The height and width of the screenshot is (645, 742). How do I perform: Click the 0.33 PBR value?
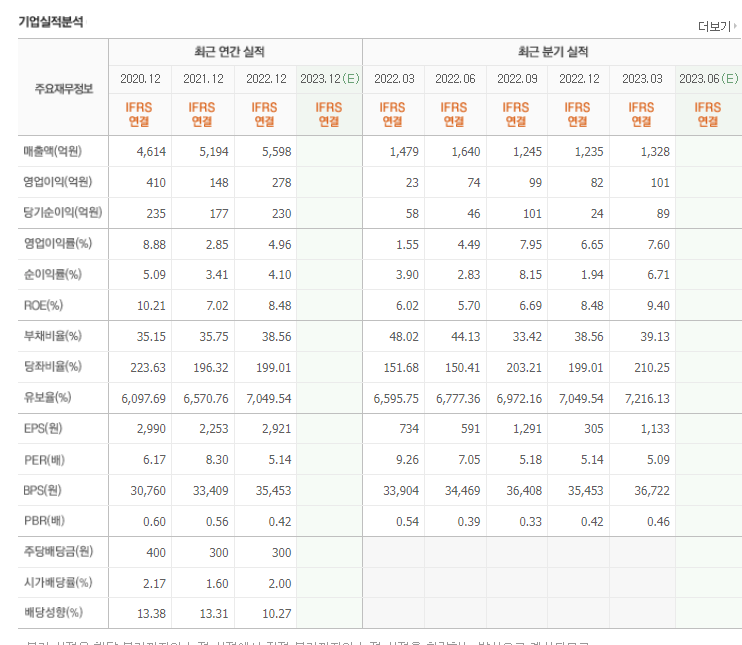[530, 522]
